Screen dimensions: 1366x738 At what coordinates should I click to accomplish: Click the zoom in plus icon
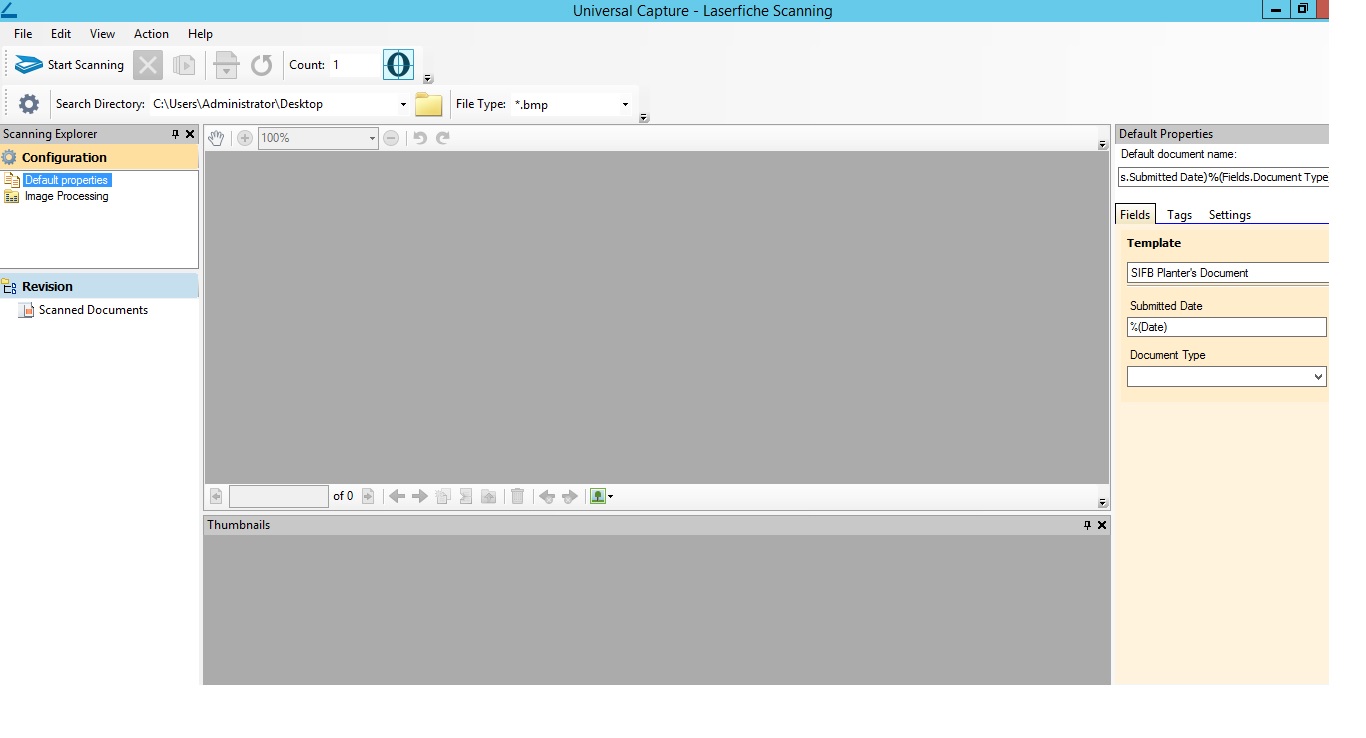pos(244,138)
